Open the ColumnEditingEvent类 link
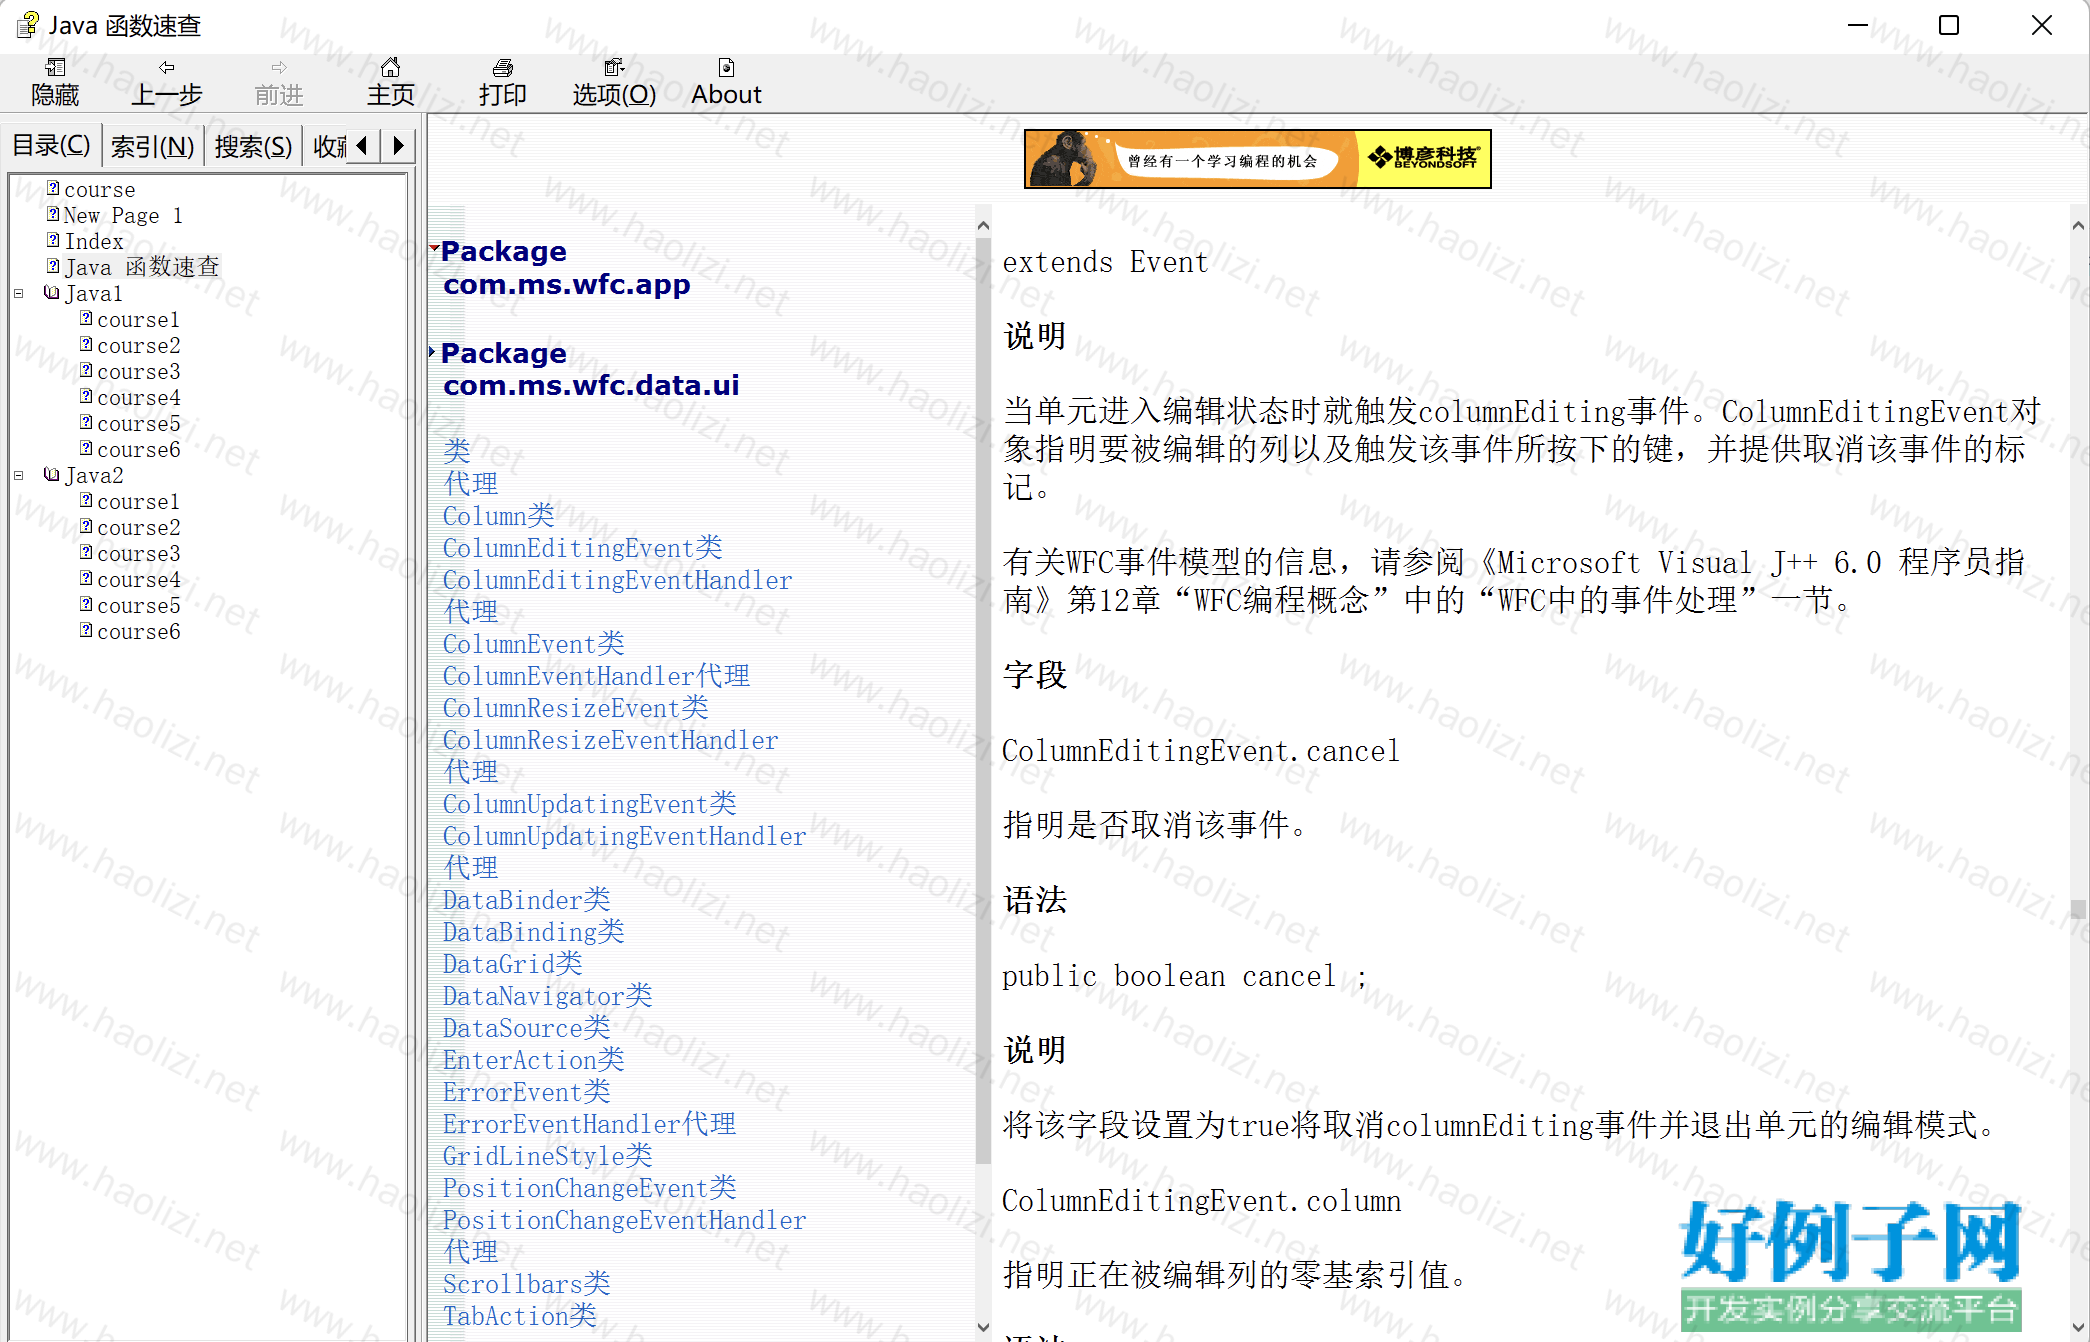This screenshot has height=1342, width=2090. (x=582, y=548)
